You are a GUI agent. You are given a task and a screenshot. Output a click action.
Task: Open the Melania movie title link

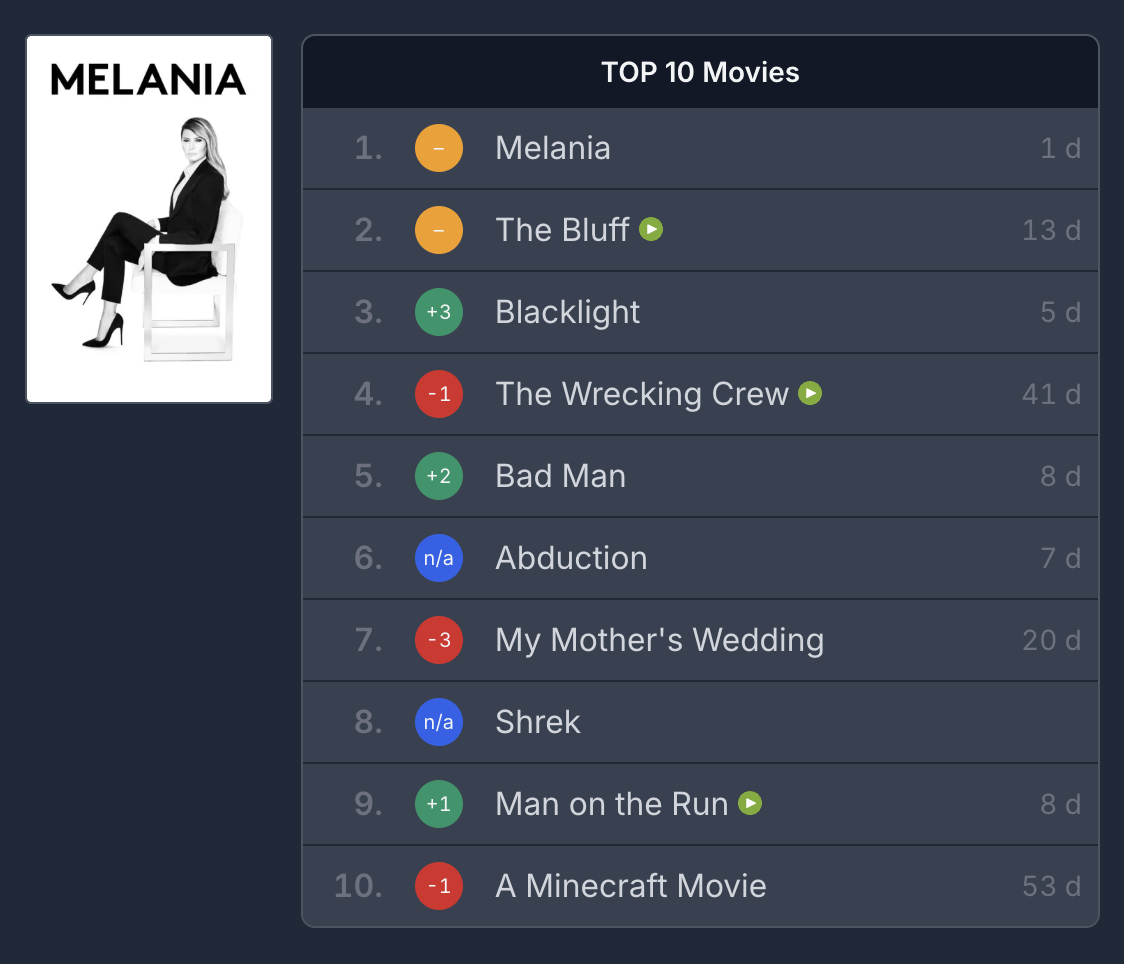tap(553, 149)
